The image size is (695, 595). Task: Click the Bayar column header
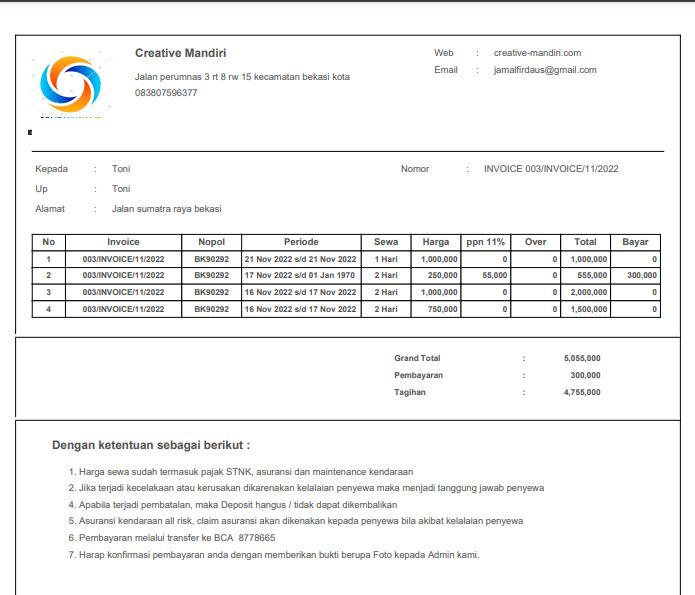tap(635, 242)
